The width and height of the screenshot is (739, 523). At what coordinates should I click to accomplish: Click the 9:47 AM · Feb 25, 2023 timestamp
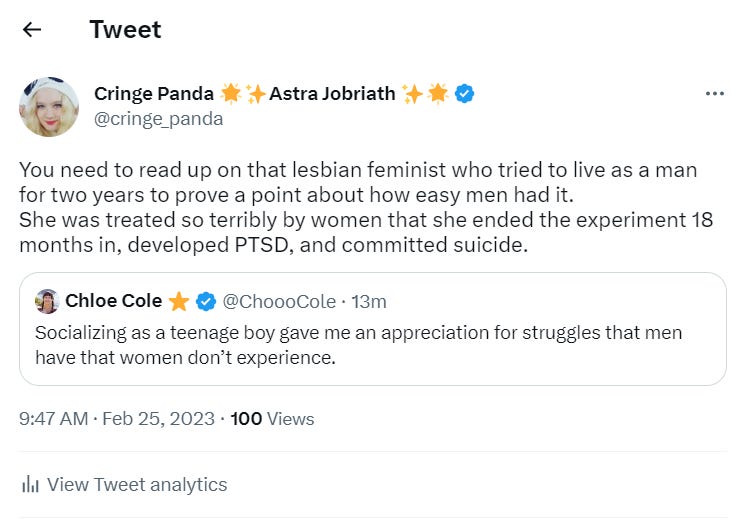(117, 419)
